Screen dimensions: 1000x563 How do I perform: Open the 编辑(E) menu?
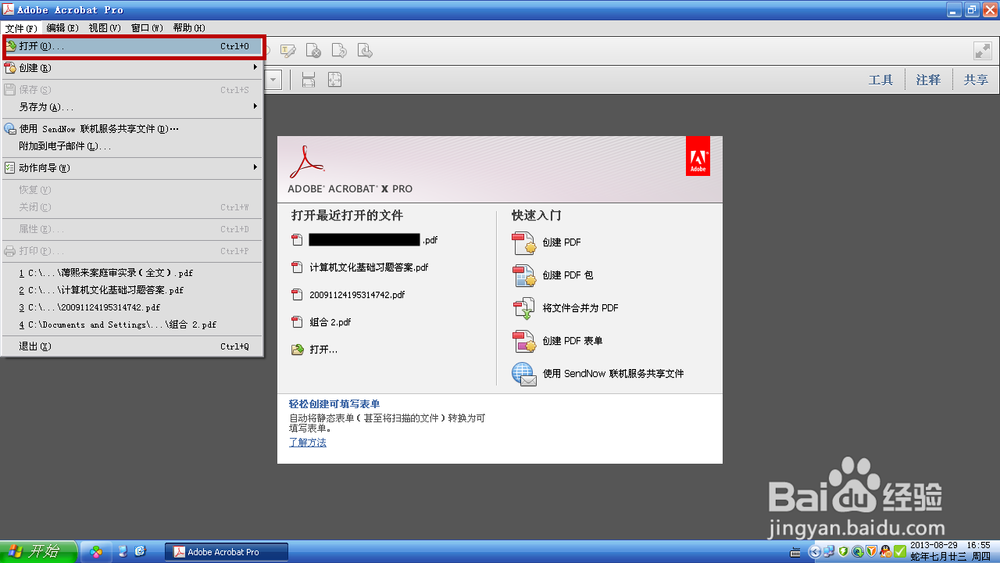click(62, 28)
